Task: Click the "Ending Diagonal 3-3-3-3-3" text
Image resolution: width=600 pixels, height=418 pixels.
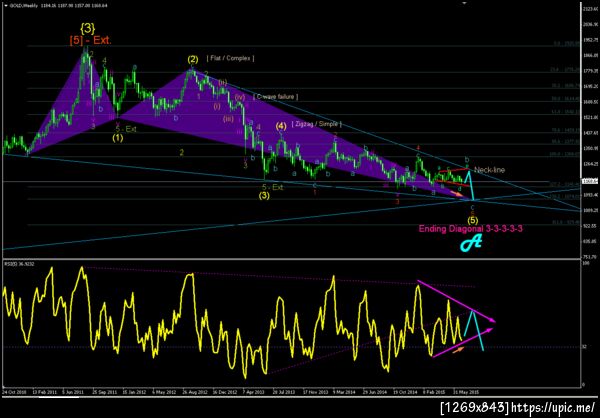Action: tap(471, 229)
